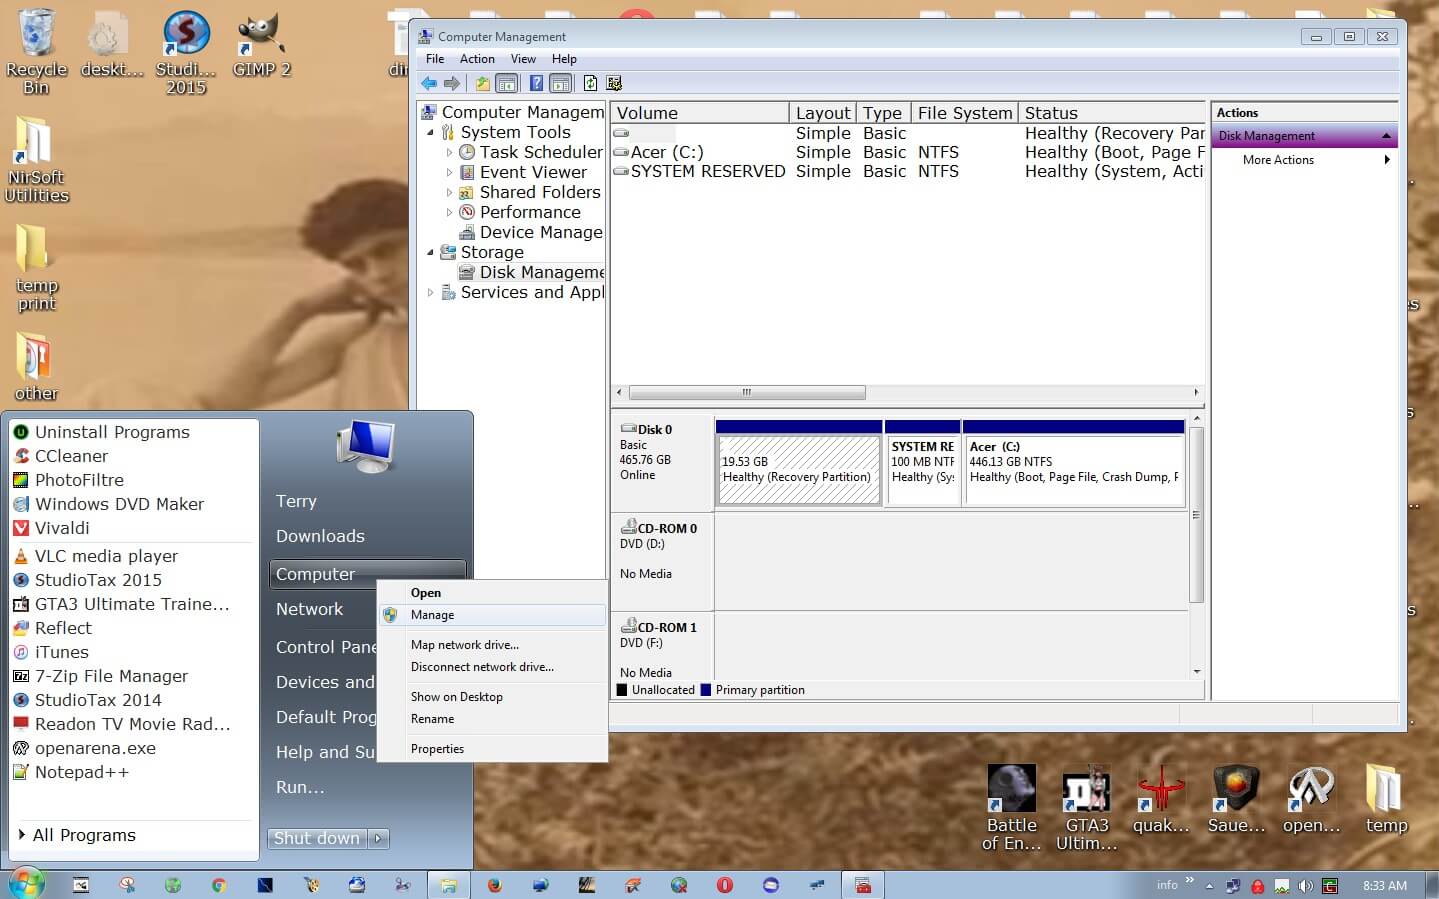The width and height of the screenshot is (1439, 899).
Task: Open Control Panel from Start menu
Action: 326,647
